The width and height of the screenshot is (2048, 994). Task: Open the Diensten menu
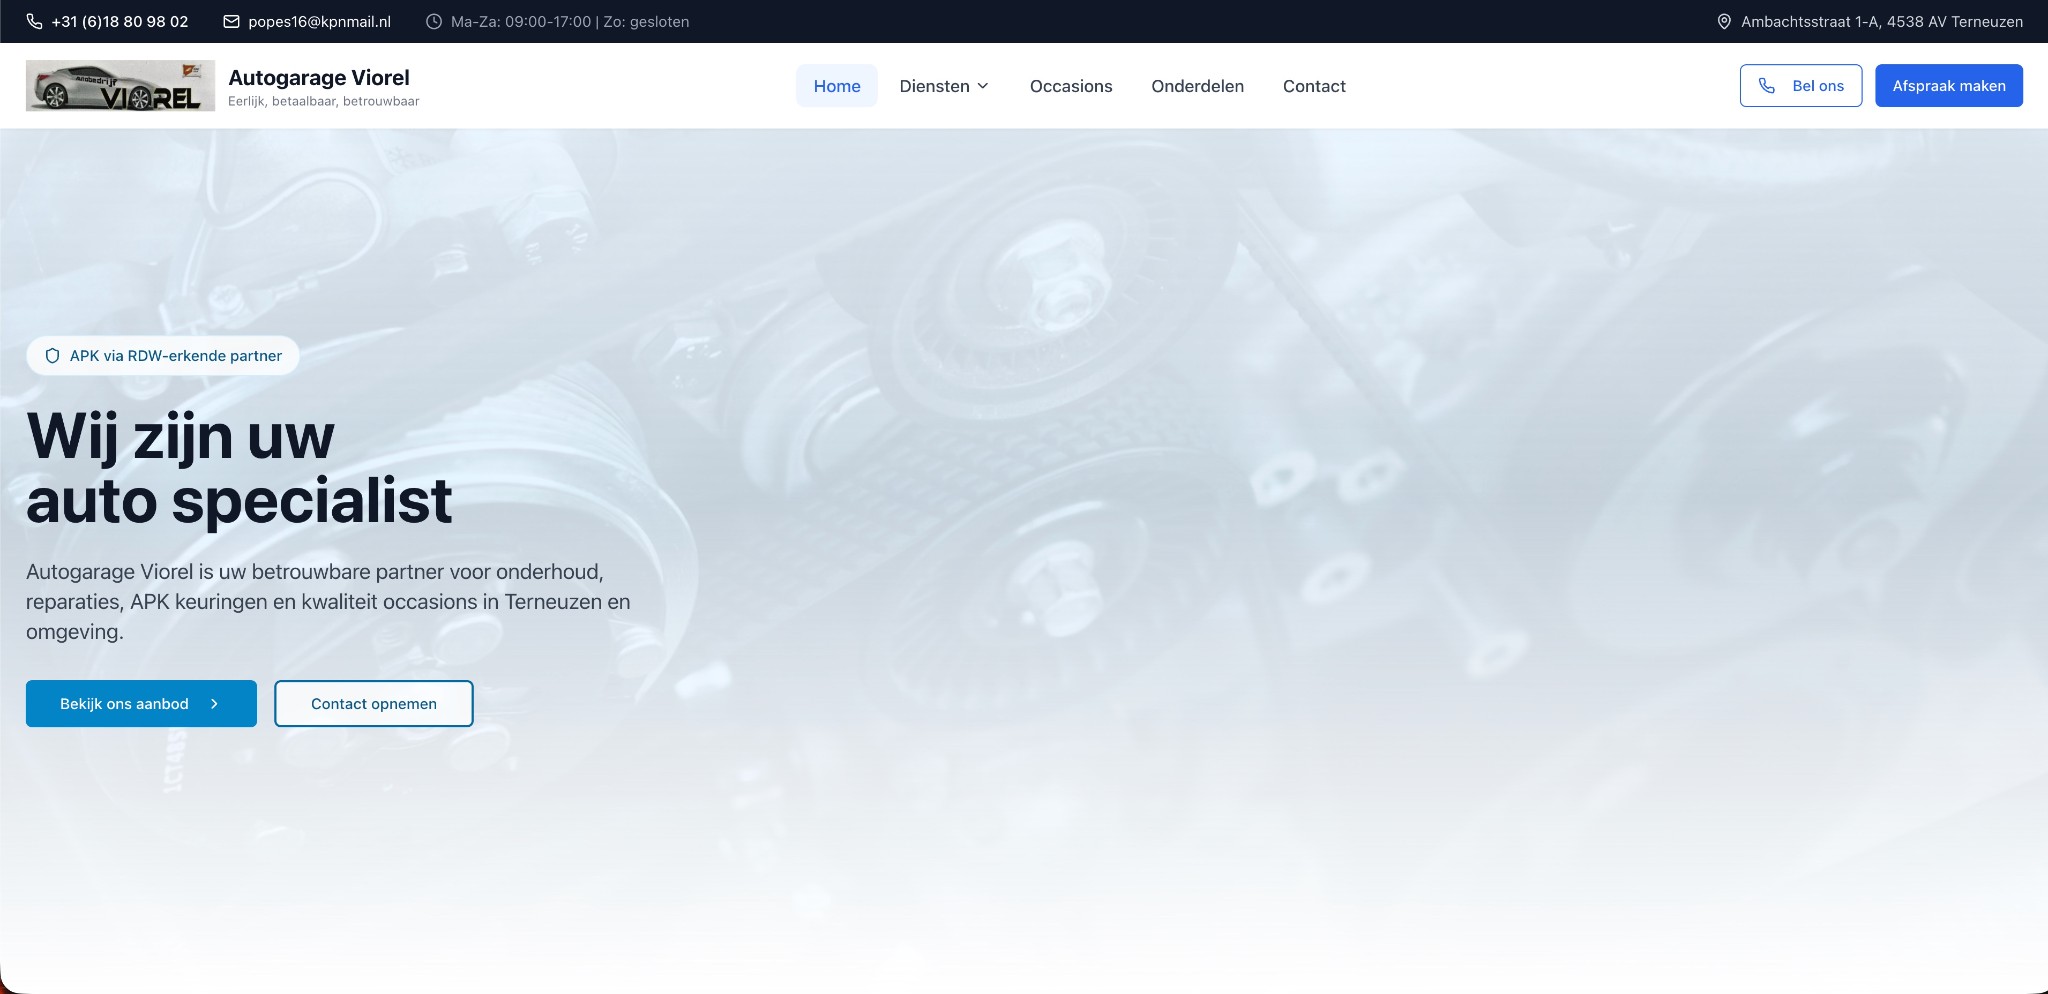tap(934, 86)
